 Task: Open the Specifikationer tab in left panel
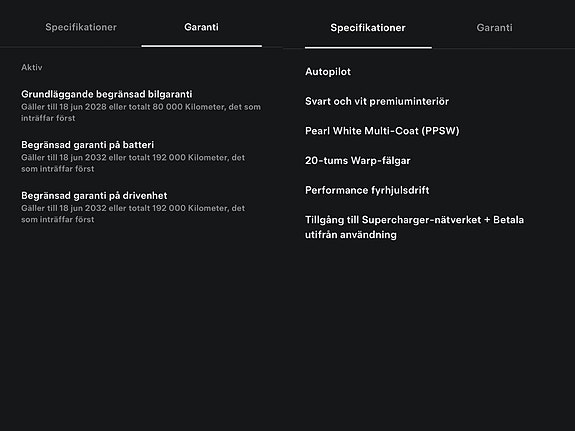(81, 27)
